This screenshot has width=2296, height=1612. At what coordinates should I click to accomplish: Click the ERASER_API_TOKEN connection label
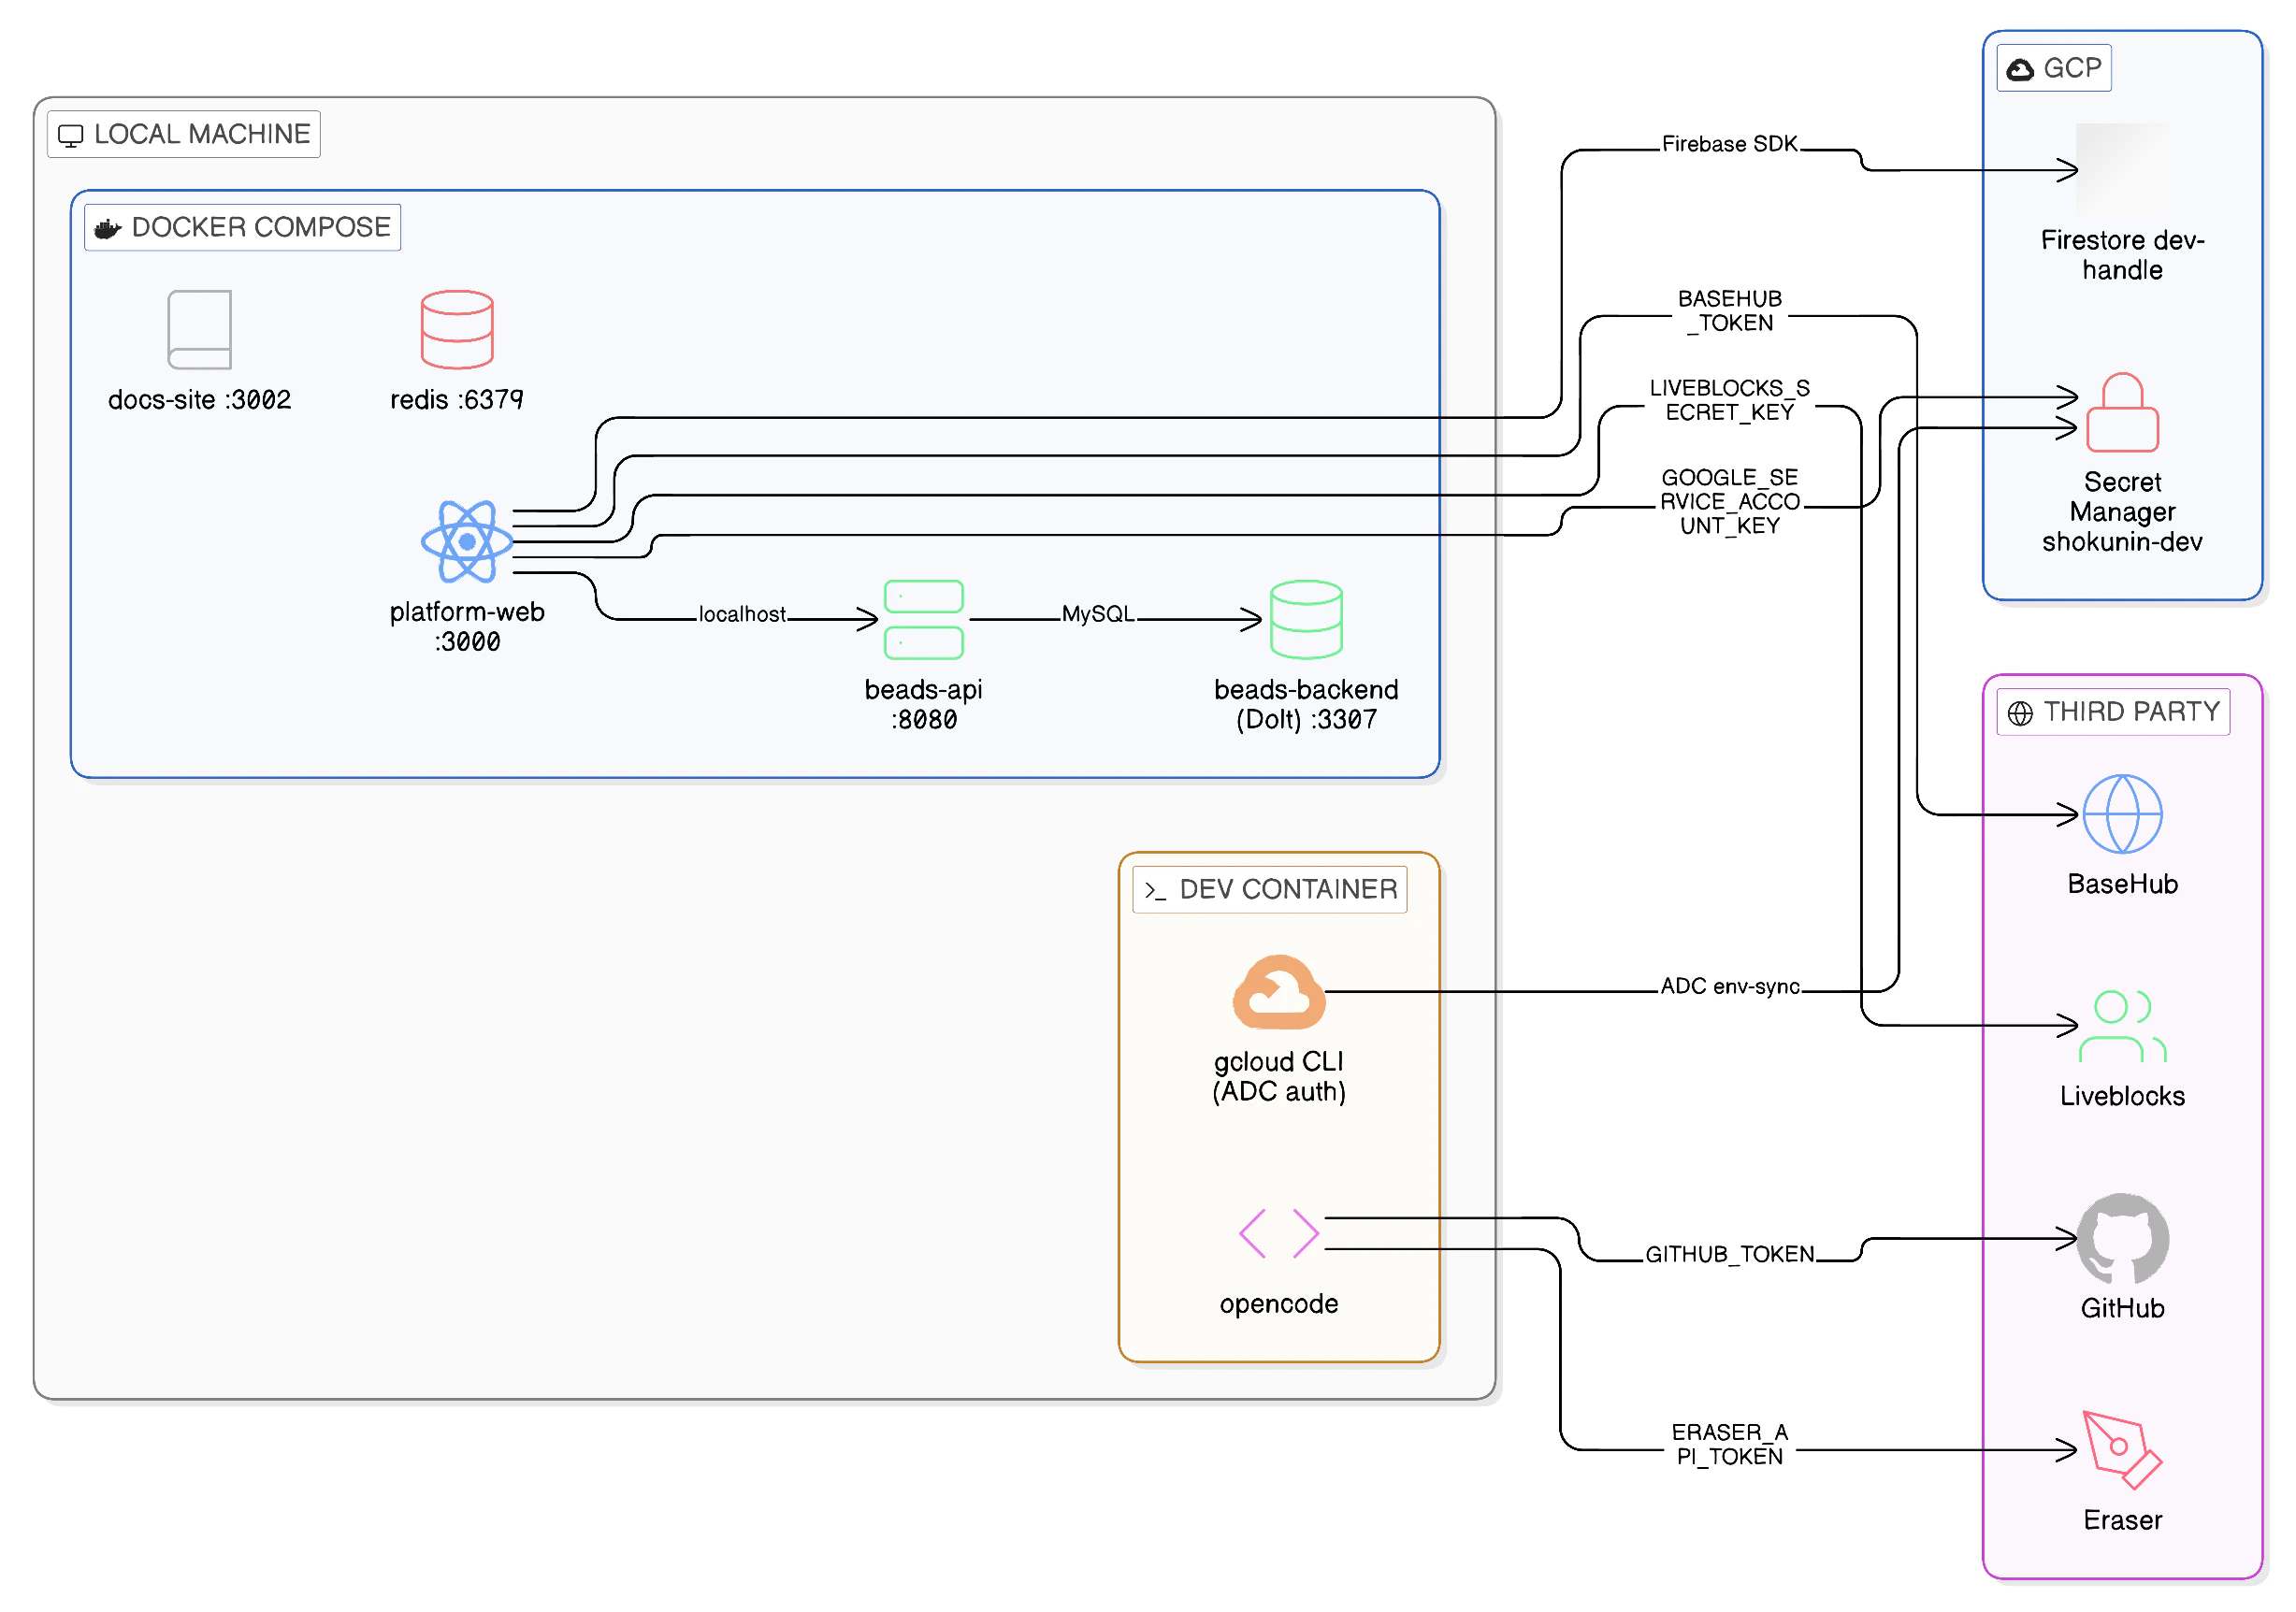tap(1730, 1445)
